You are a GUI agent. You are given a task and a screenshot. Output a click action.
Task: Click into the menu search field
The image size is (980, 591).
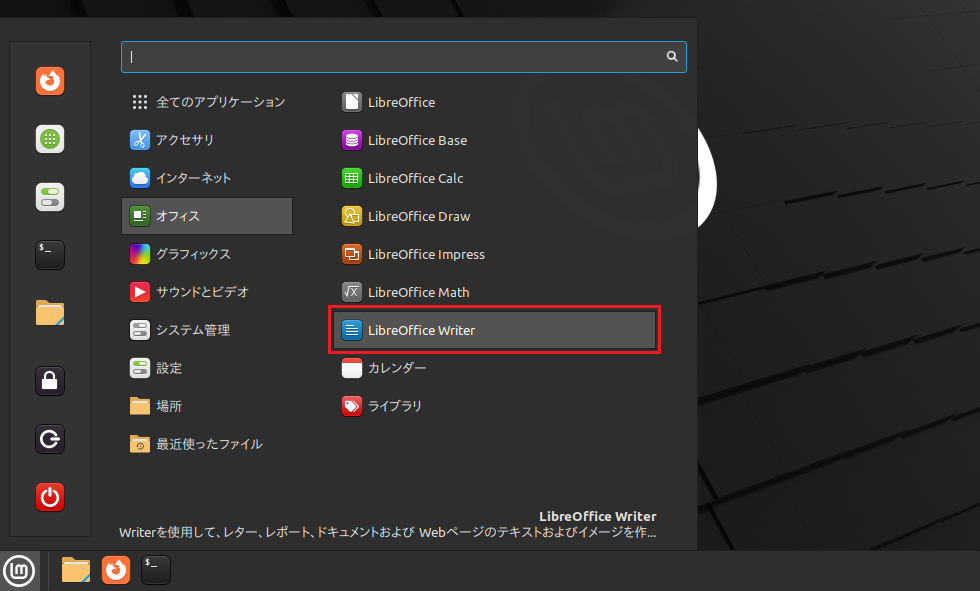click(404, 57)
